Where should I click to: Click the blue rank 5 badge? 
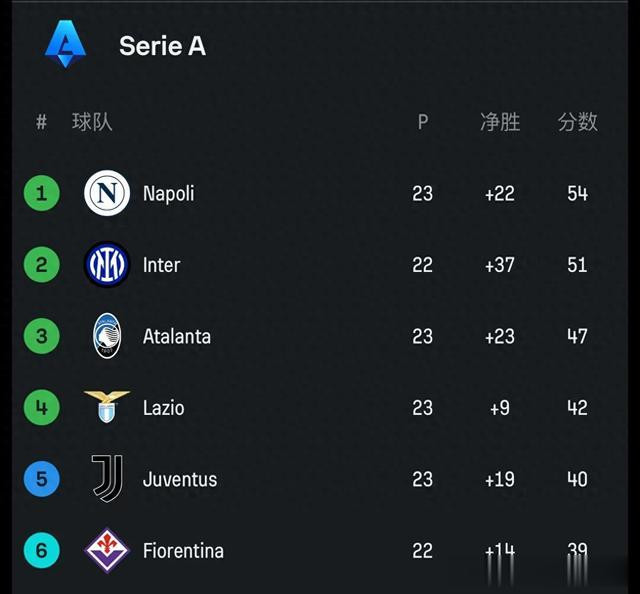pyautogui.click(x=42, y=479)
